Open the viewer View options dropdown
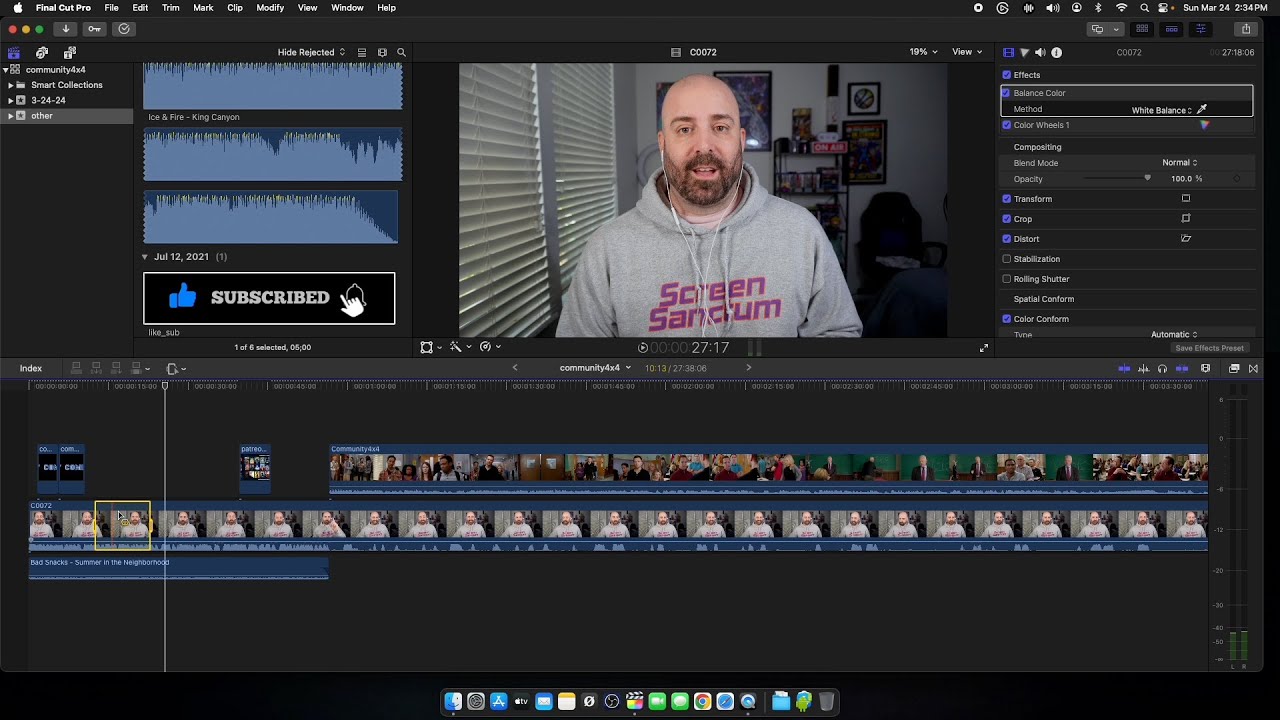The width and height of the screenshot is (1280, 720). (967, 52)
